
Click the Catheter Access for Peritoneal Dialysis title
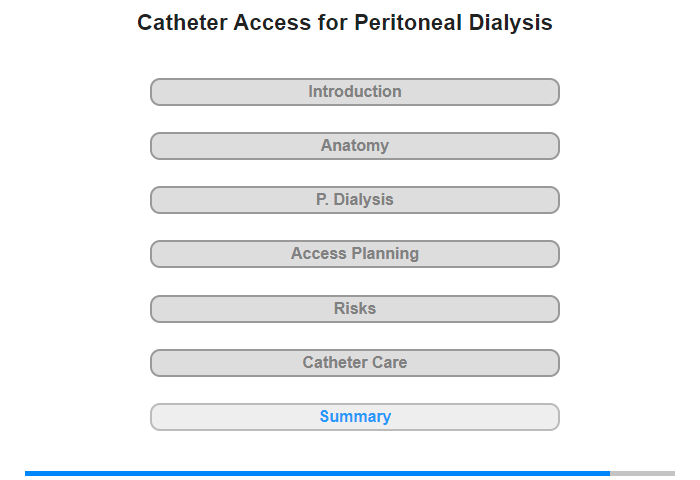click(x=345, y=22)
